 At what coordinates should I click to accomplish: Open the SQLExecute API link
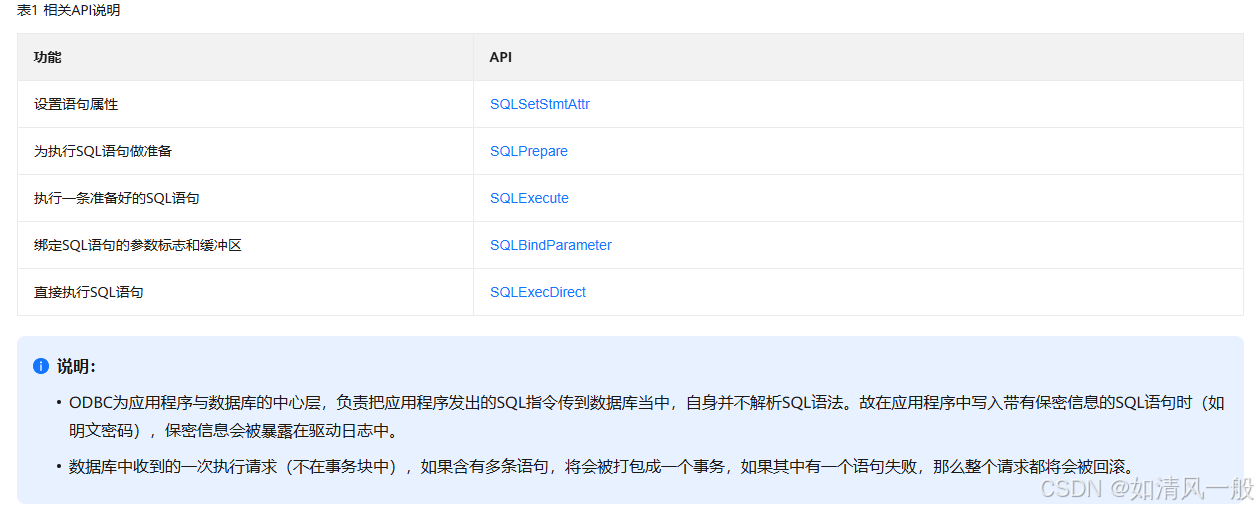point(529,198)
